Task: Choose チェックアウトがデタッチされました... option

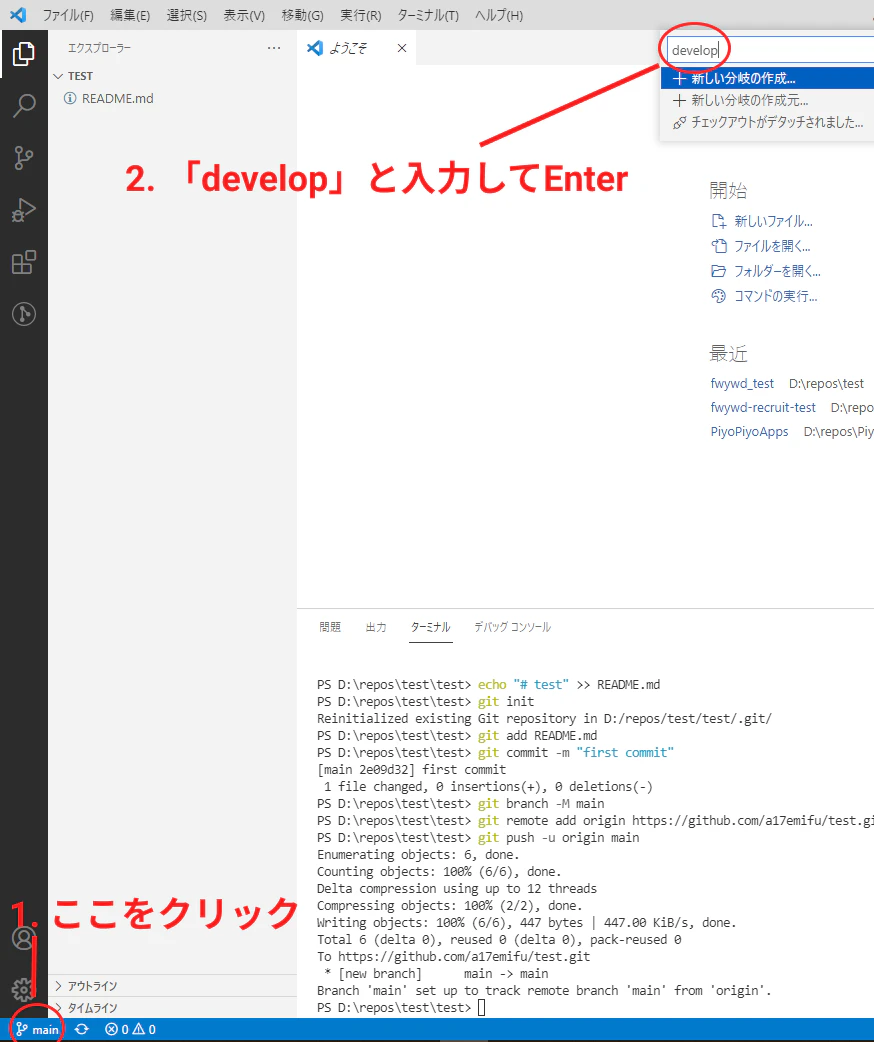Action: click(x=767, y=122)
